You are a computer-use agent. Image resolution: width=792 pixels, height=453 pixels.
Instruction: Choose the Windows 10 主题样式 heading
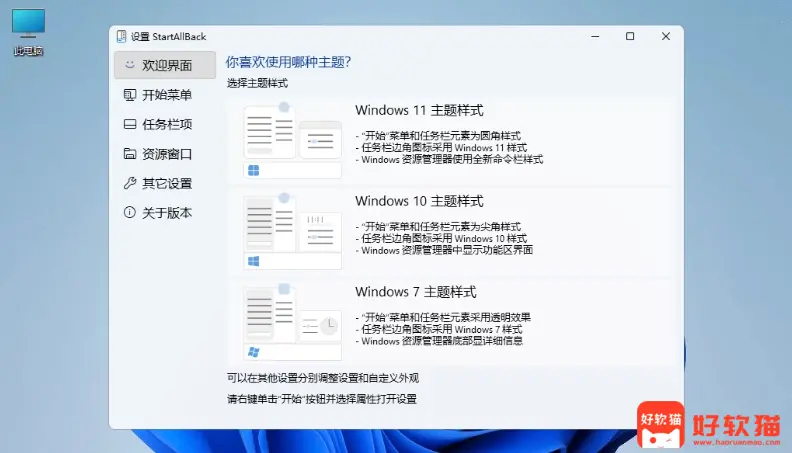pos(419,201)
